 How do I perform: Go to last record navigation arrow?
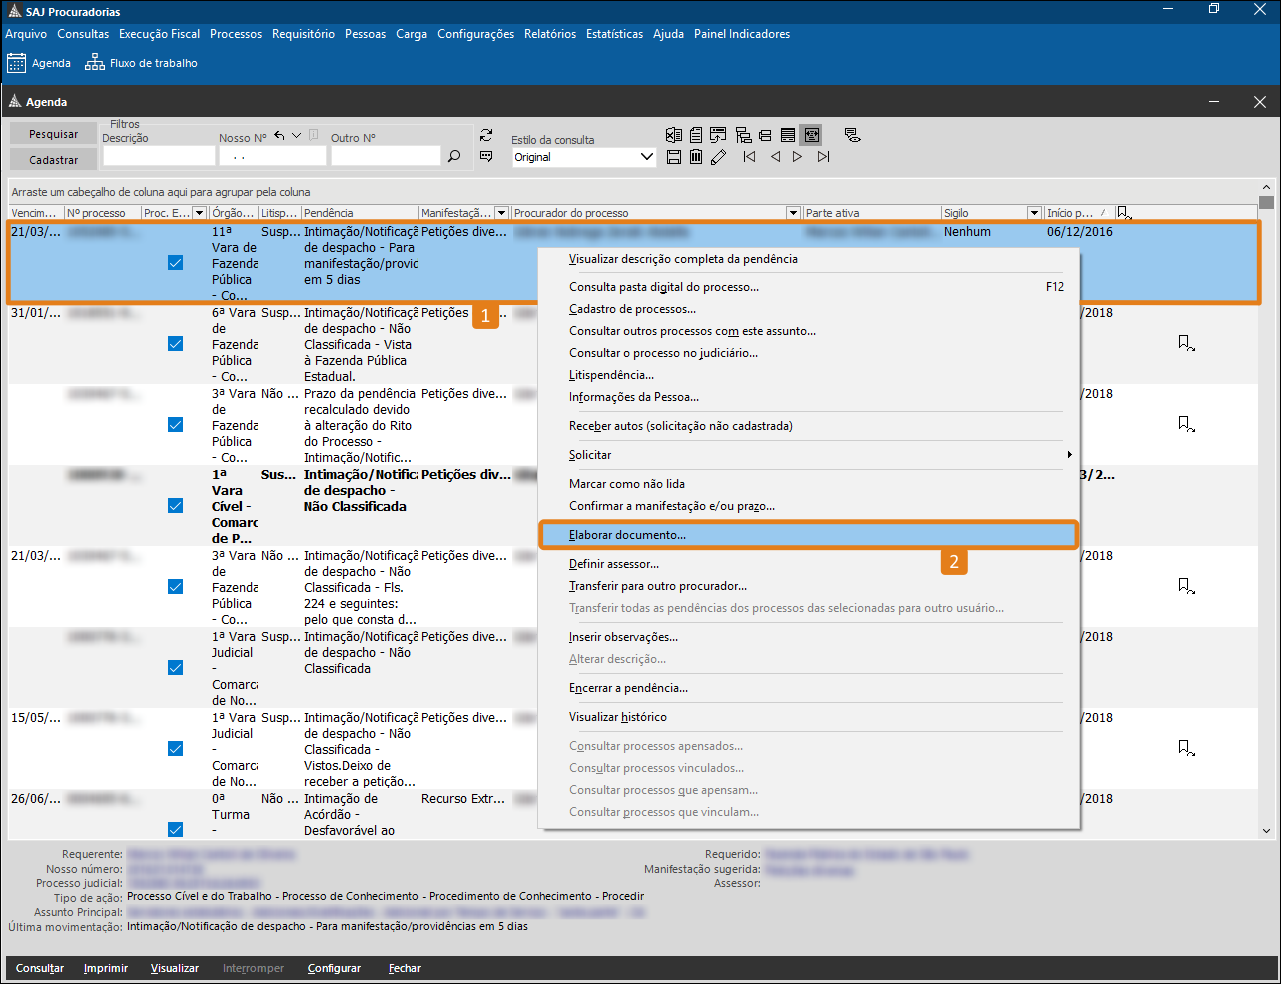click(x=823, y=157)
